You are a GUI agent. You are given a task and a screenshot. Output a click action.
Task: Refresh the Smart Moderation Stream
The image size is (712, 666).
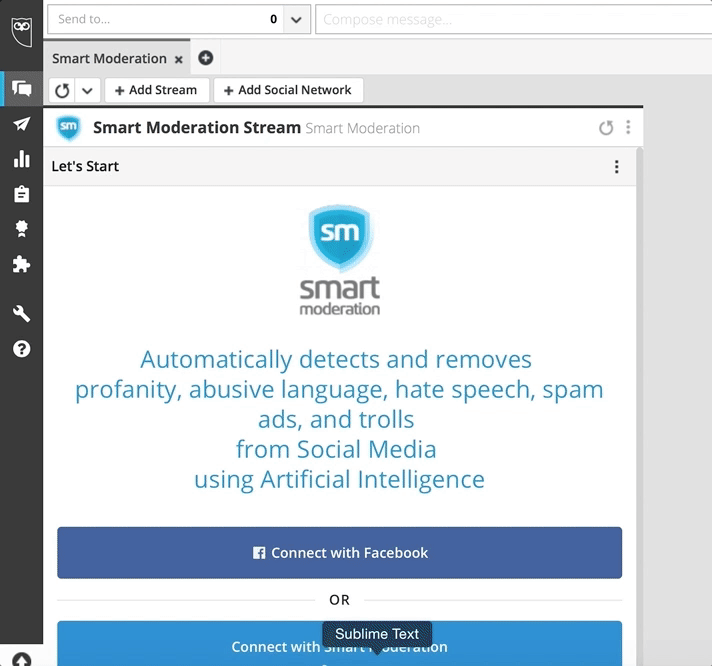point(606,128)
